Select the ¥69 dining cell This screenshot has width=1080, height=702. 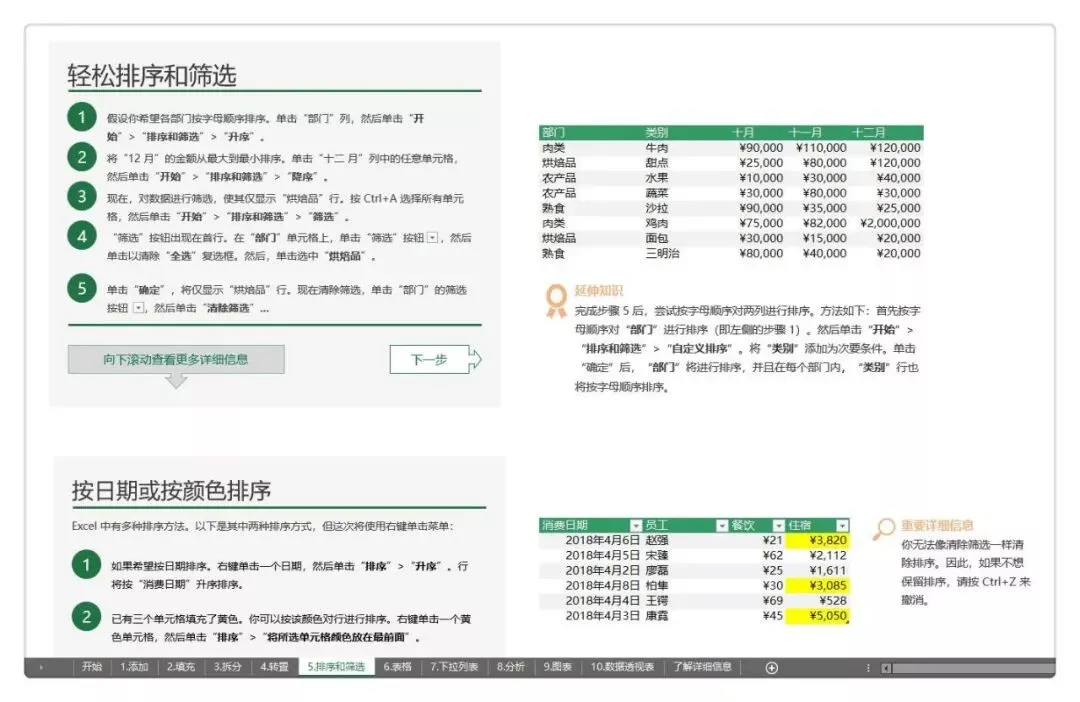coord(758,601)
